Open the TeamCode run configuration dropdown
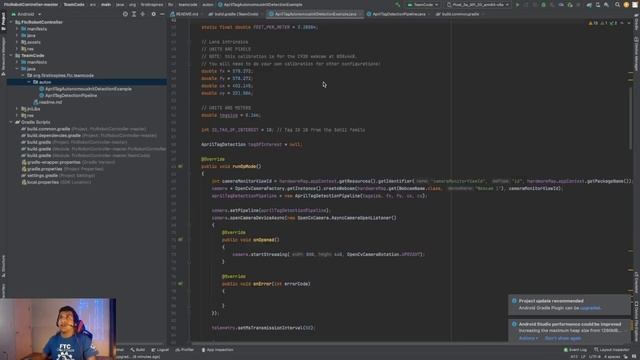Screen dimensions: 640x360 (423, 5)
